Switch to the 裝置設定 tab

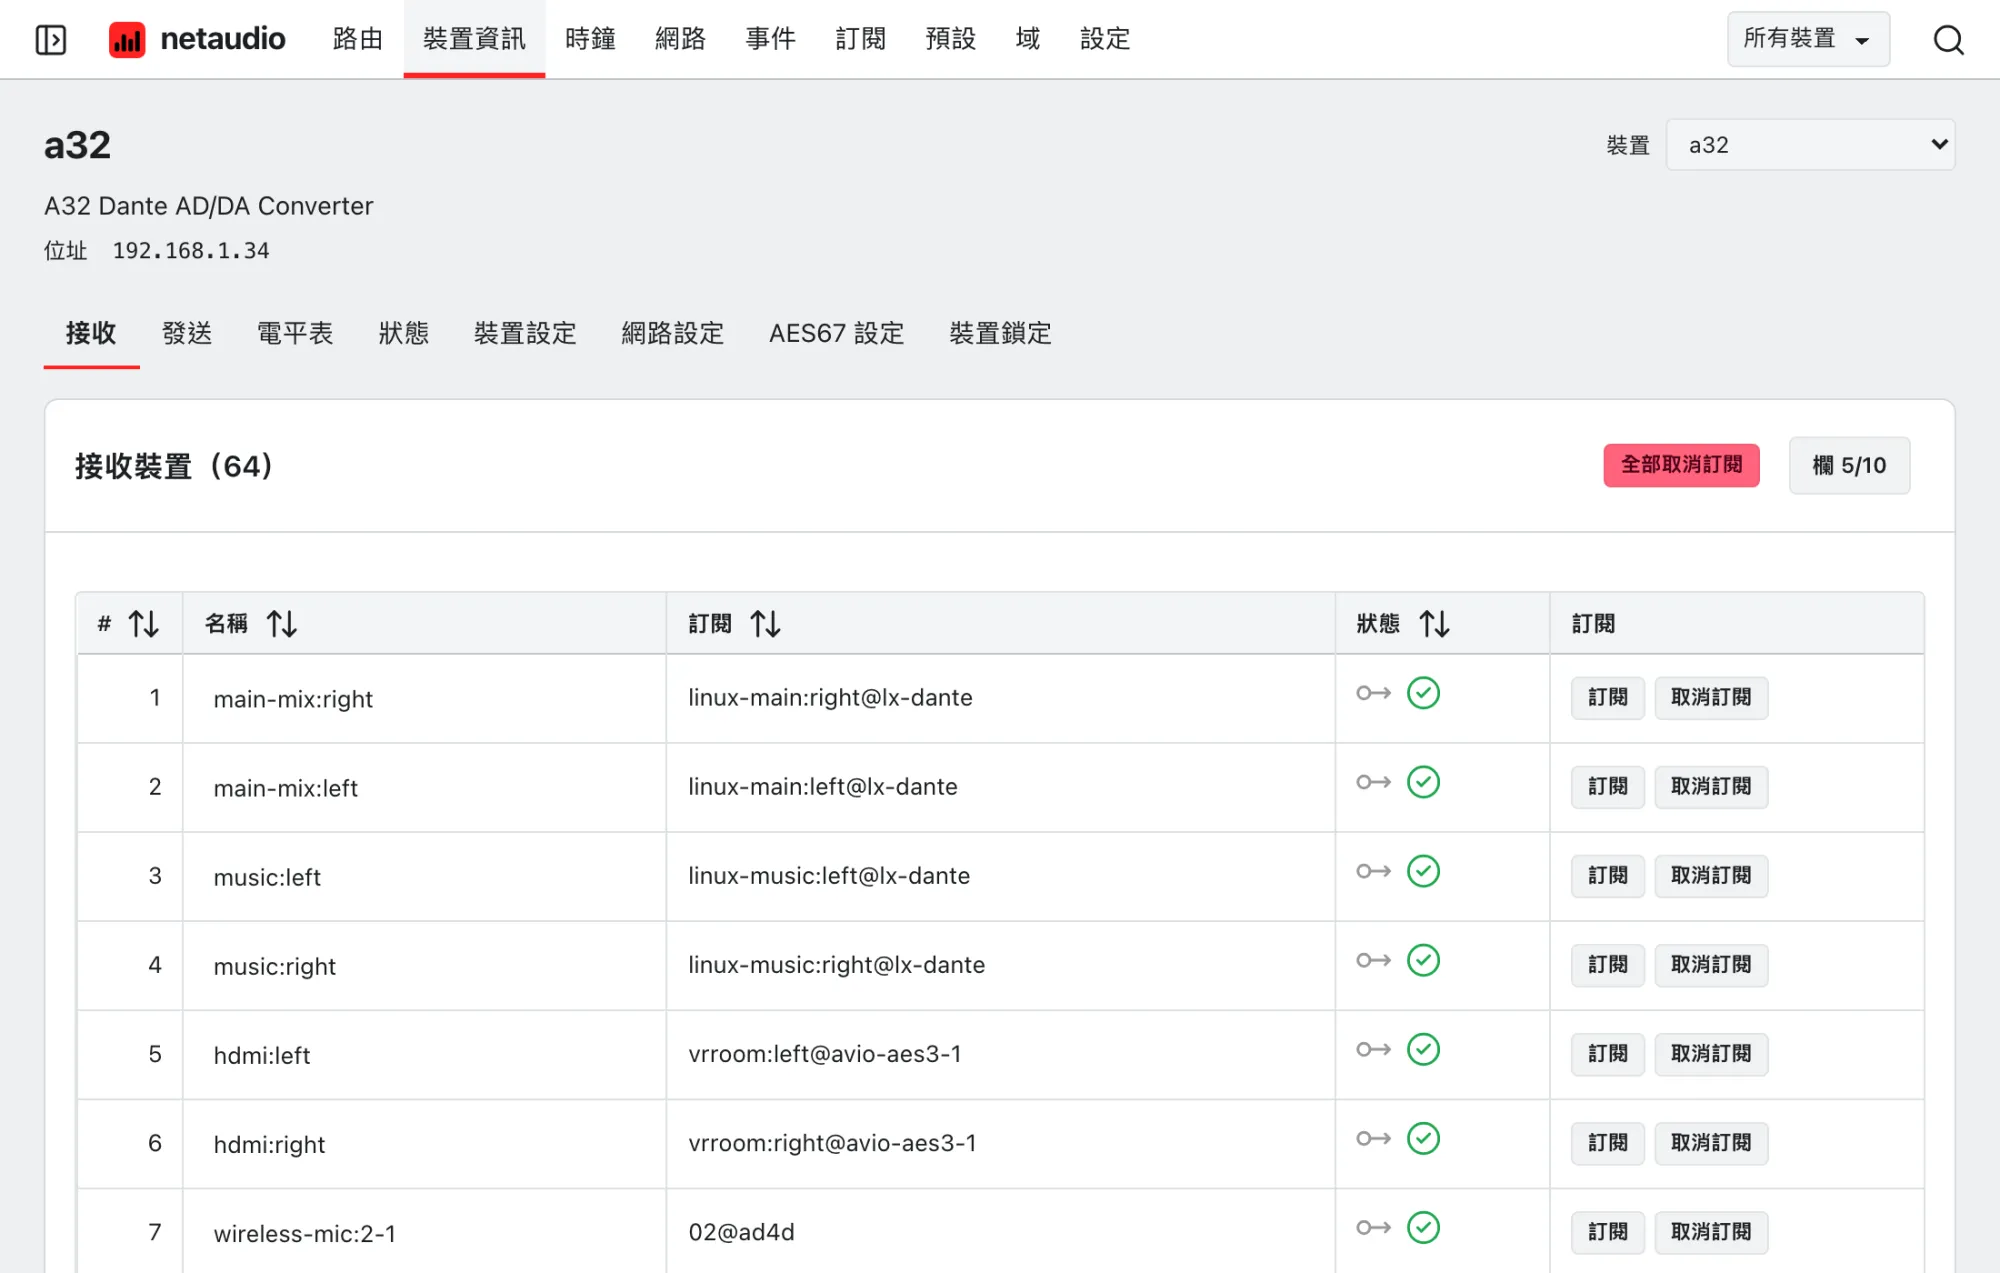click(525, 333)
